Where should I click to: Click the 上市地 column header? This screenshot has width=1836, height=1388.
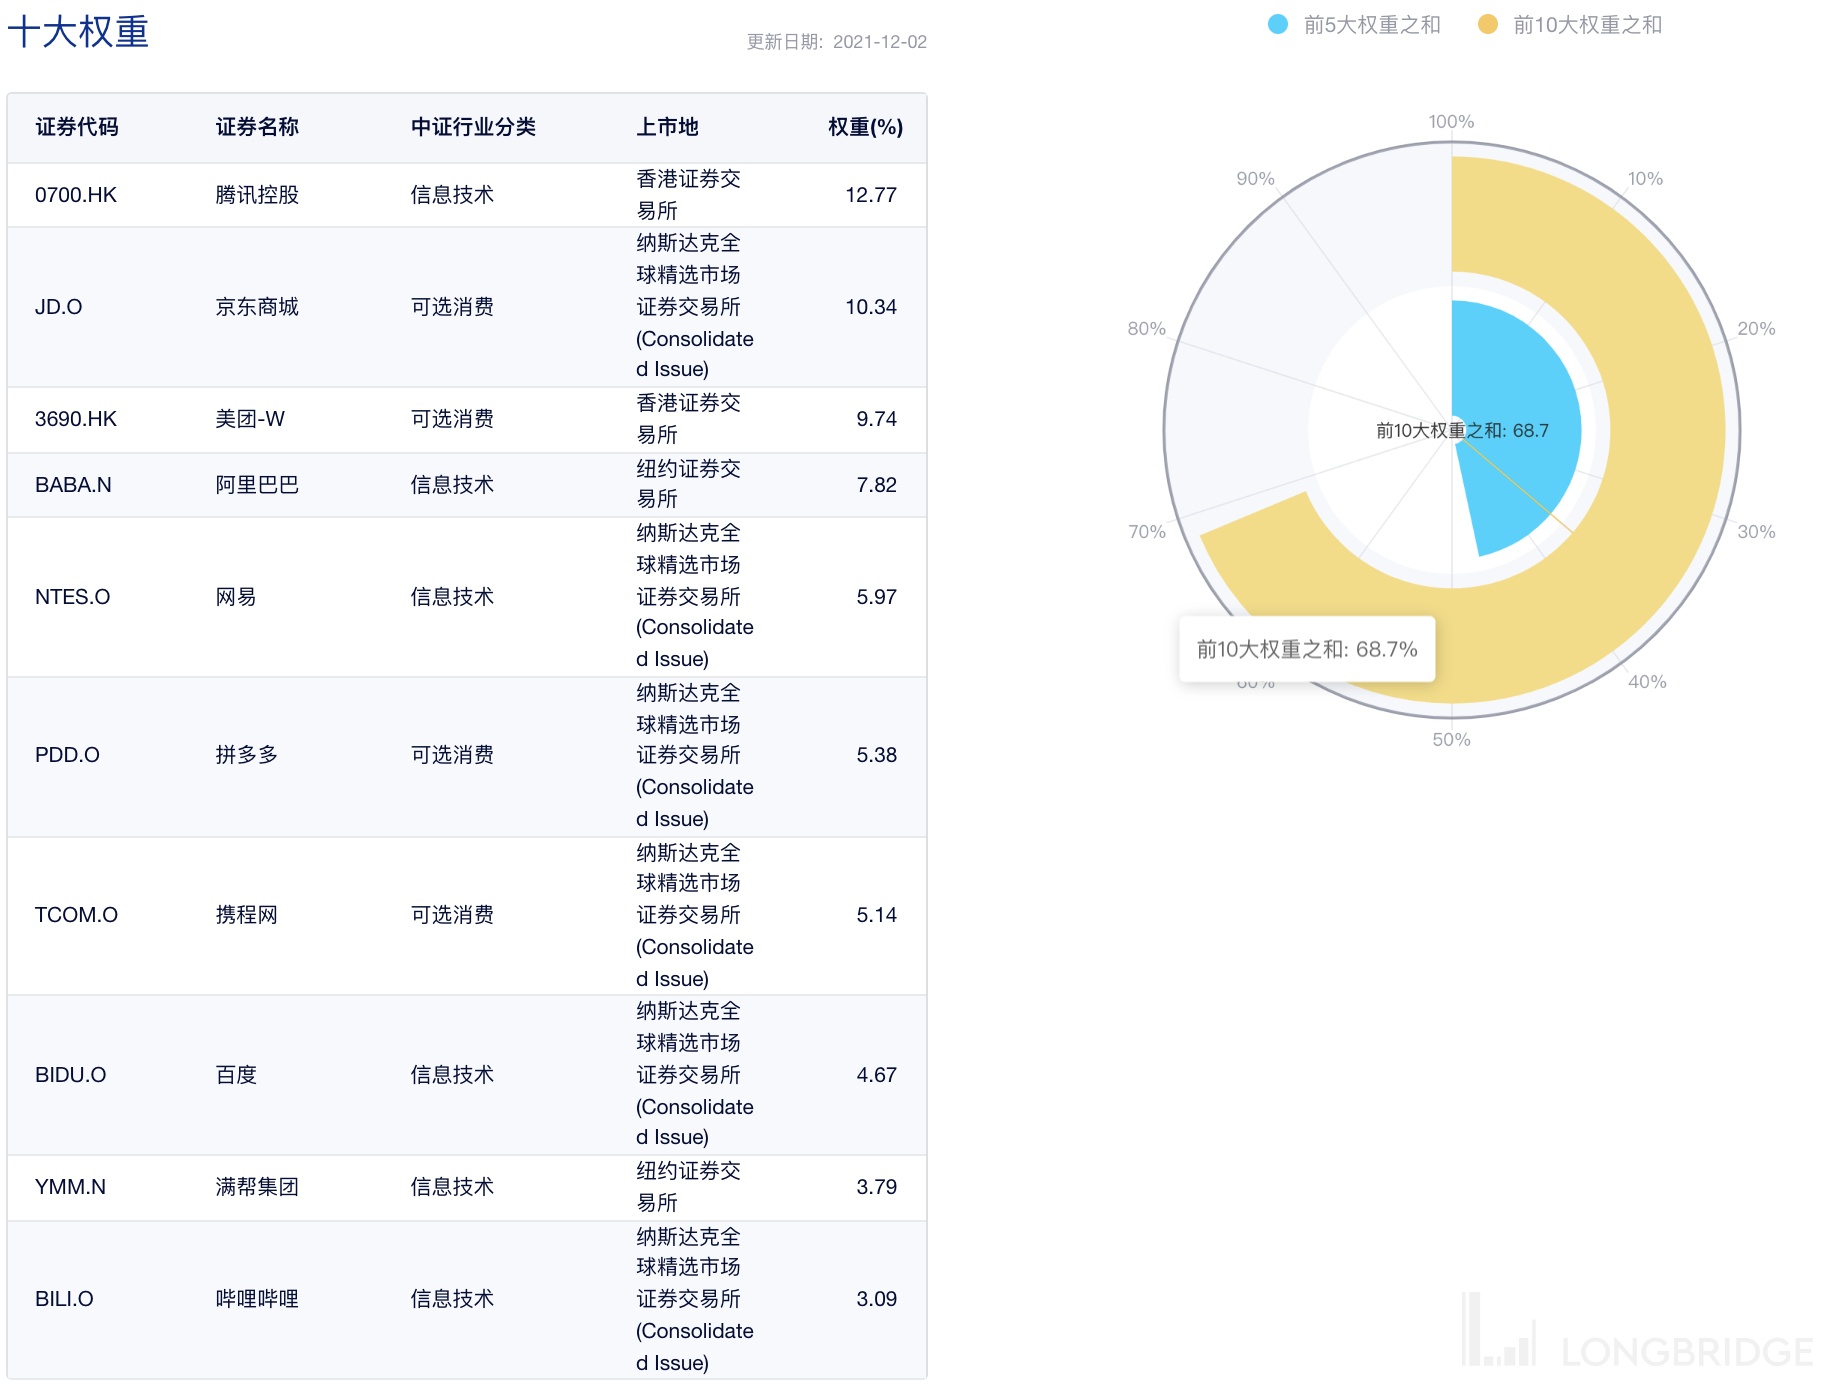click(667, 127)
